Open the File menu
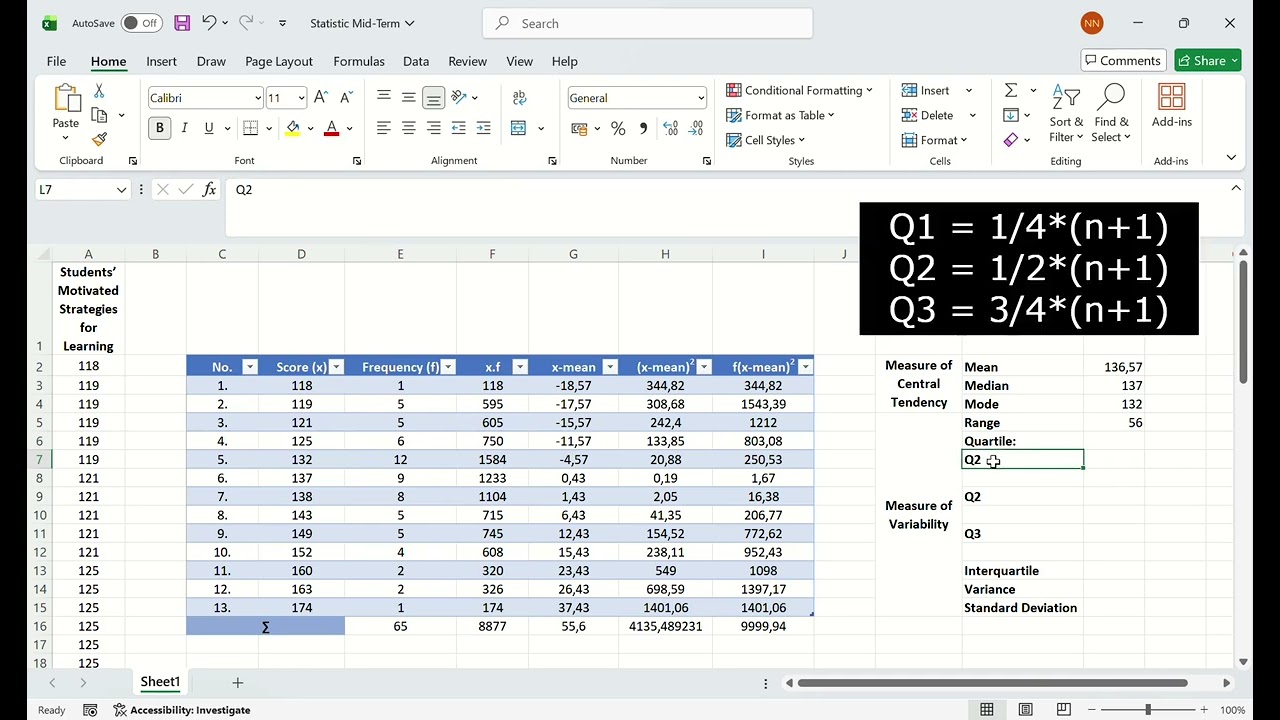The image size is (1280, 720). tap(56, 61)
